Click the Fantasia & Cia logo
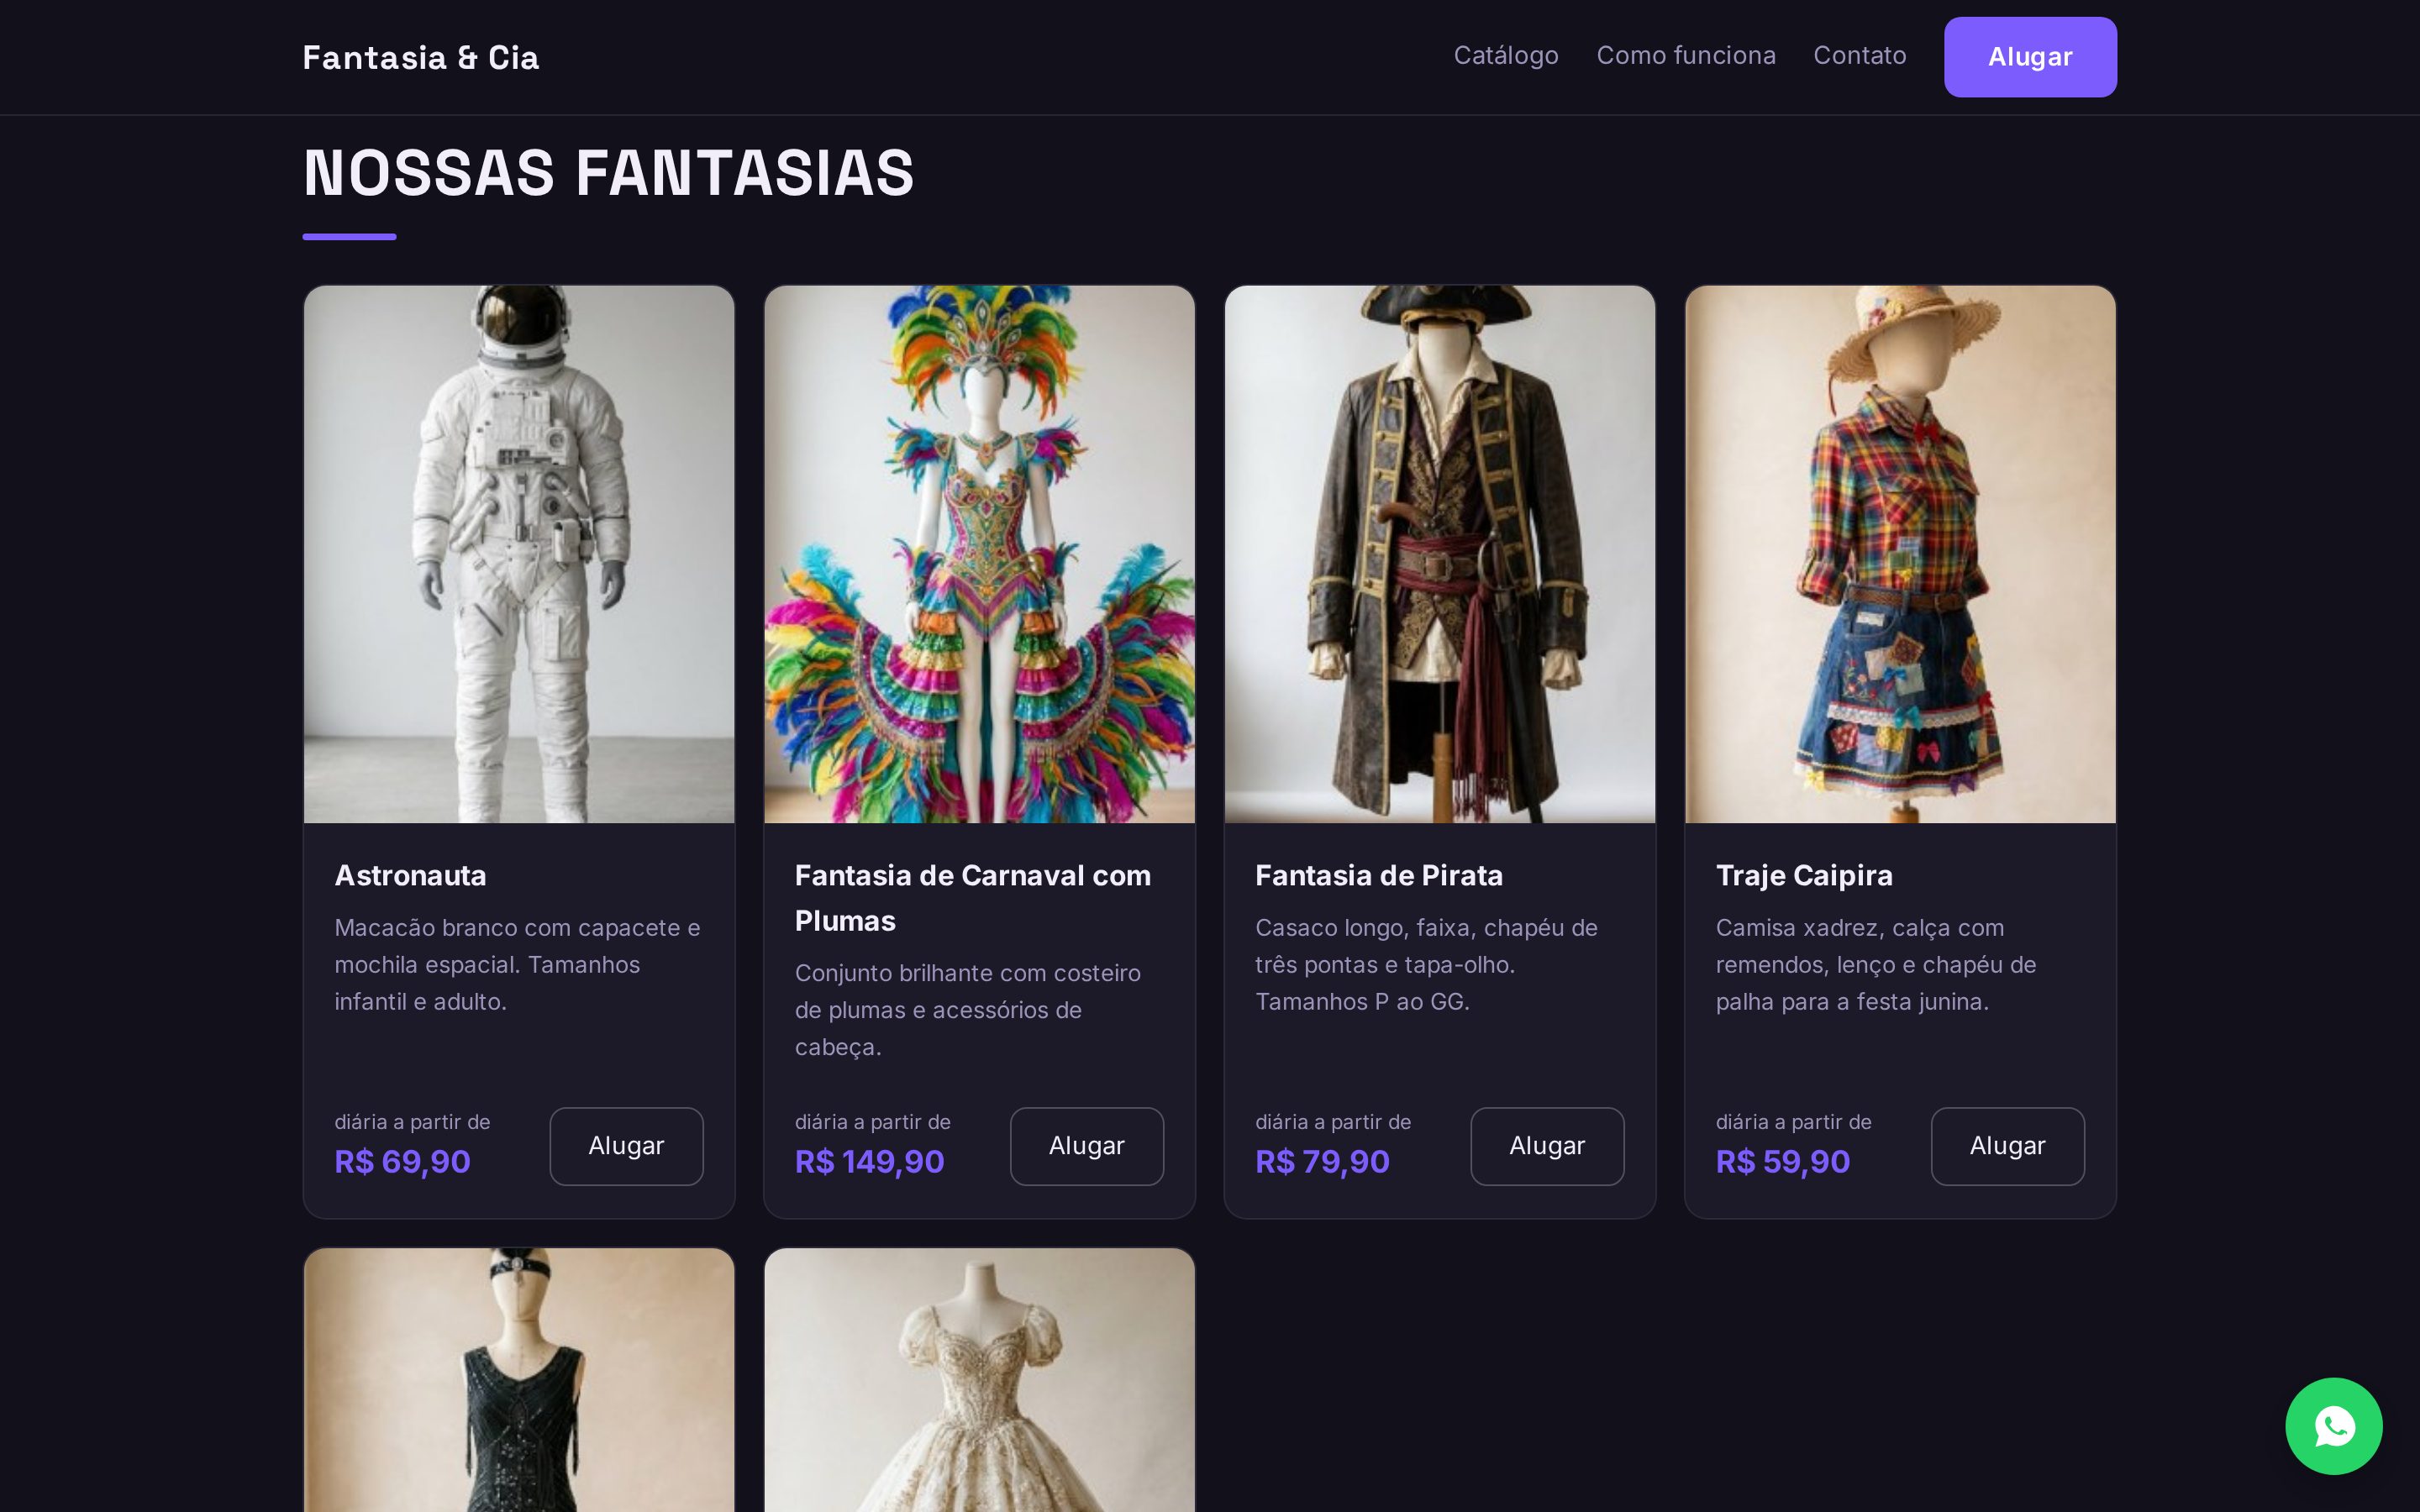This screenshot has height=1512, width=2420. [x=421, y=57]
